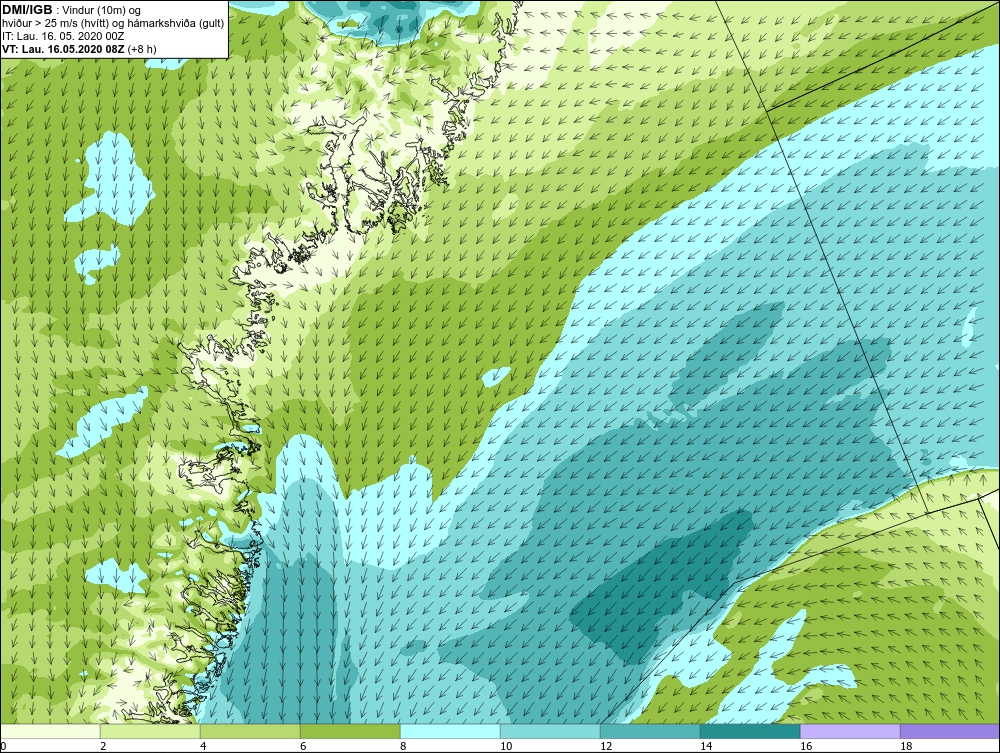
Task: Click the 'IT: Lau. 16. 05. 2020 00Z' line
Action: coord(63,36)
